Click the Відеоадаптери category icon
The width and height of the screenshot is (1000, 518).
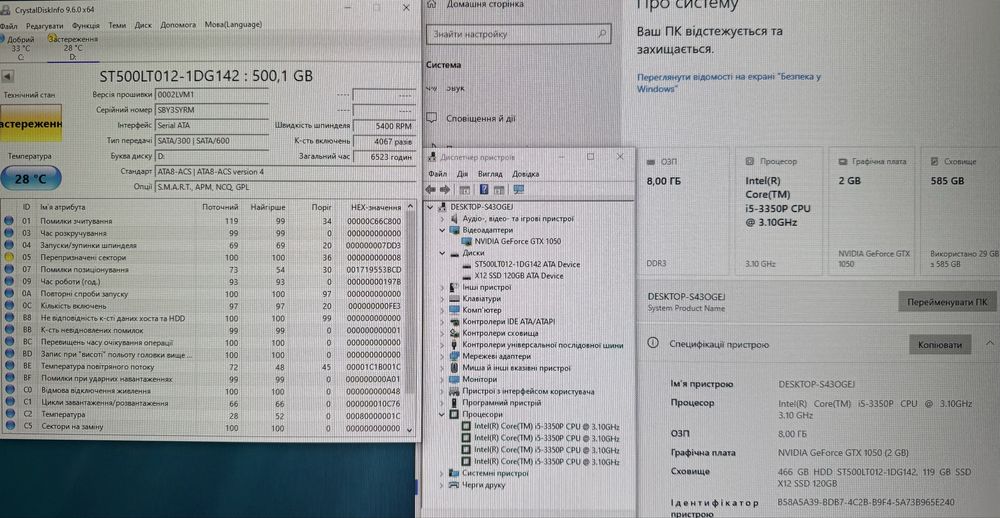coord(454,230)
